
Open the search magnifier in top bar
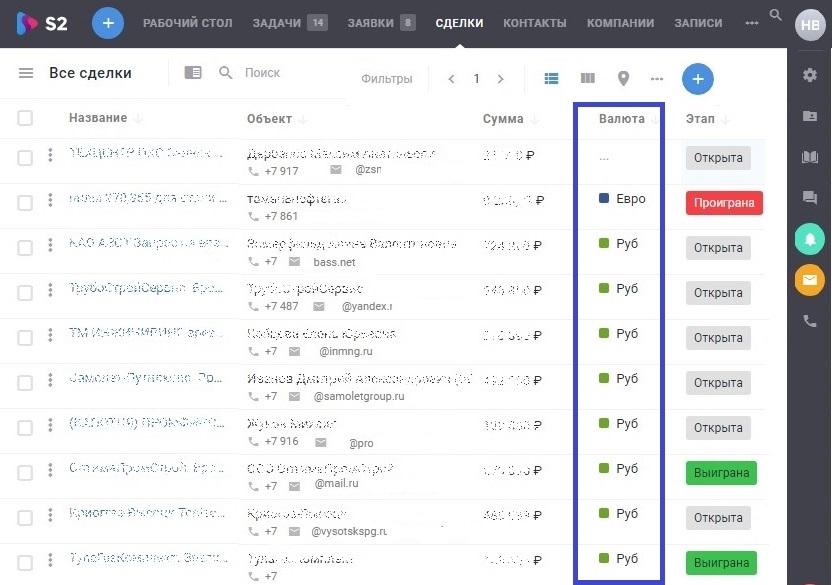tap(776, 15)
